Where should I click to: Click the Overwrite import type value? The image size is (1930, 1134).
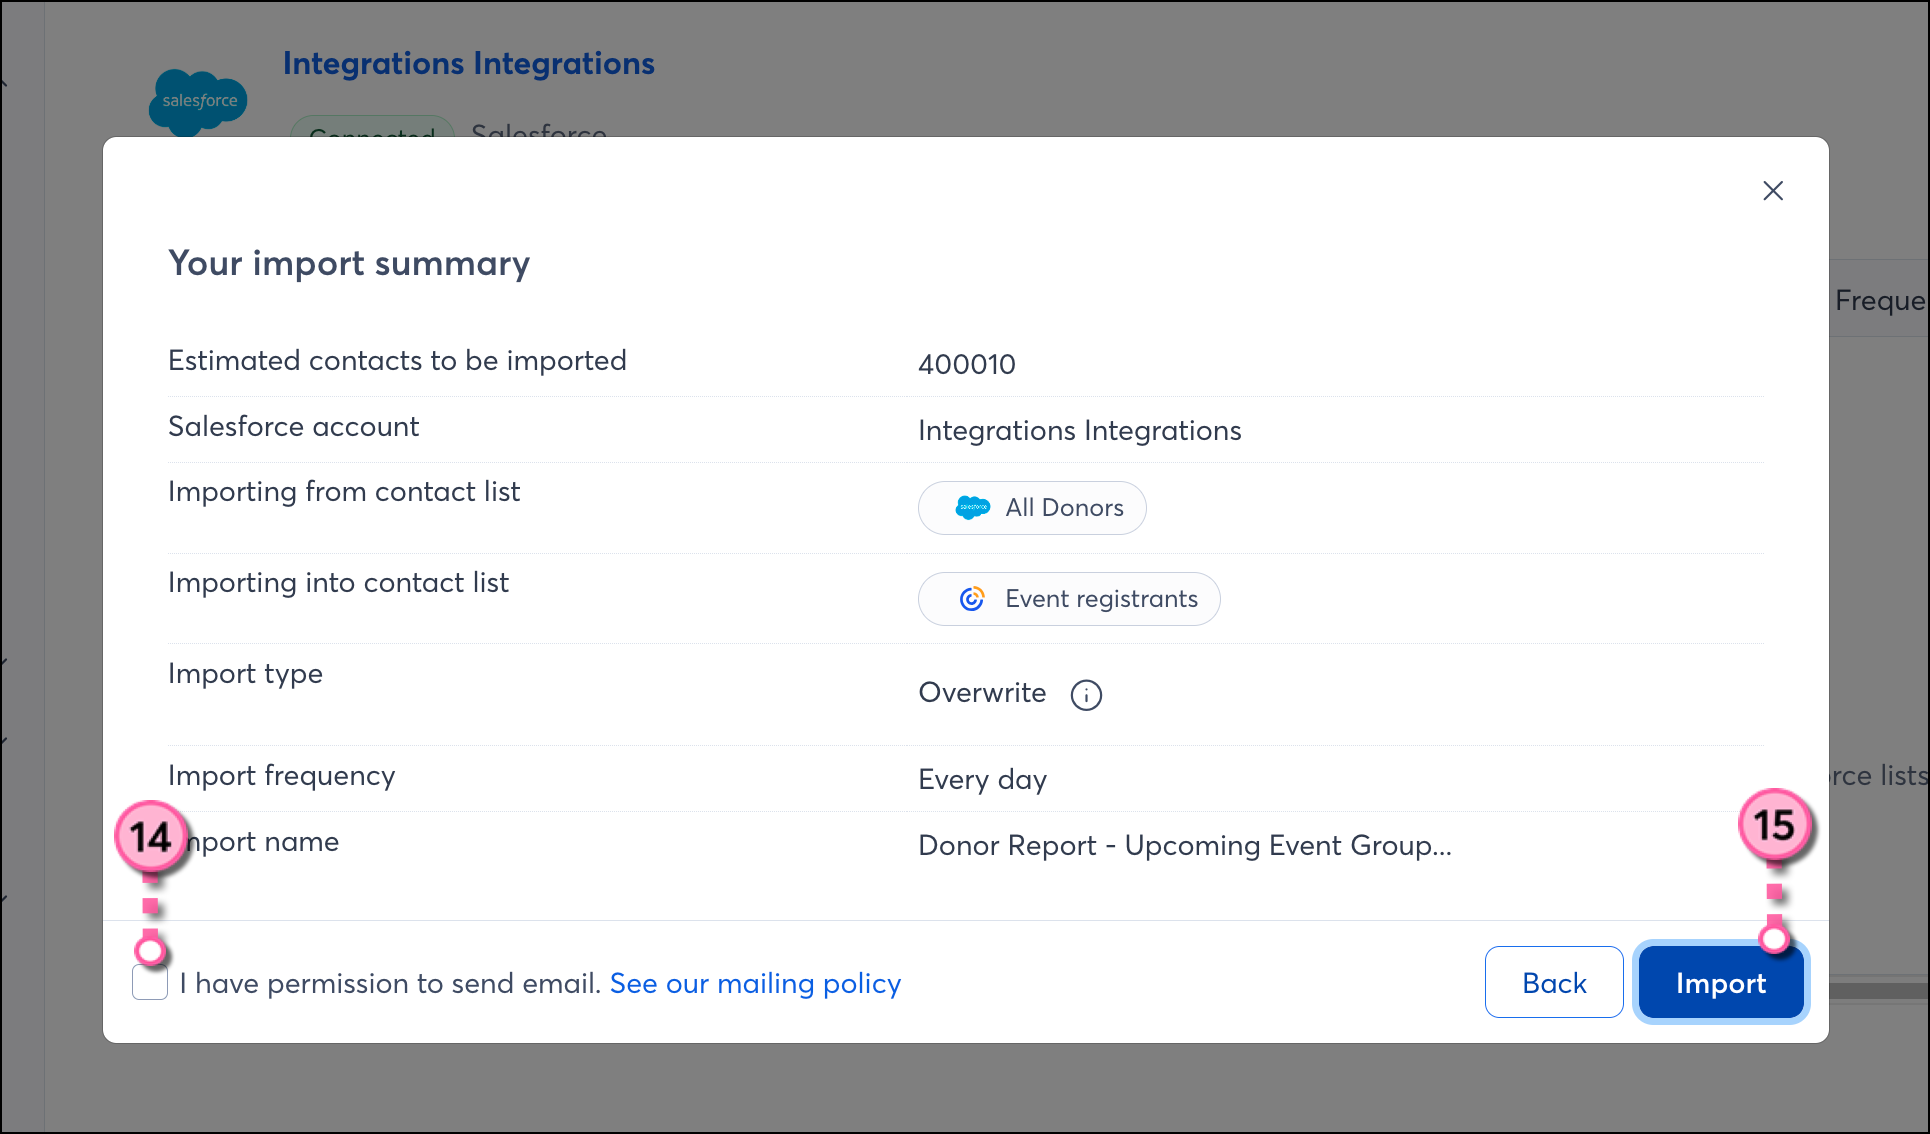pos(982,693)
